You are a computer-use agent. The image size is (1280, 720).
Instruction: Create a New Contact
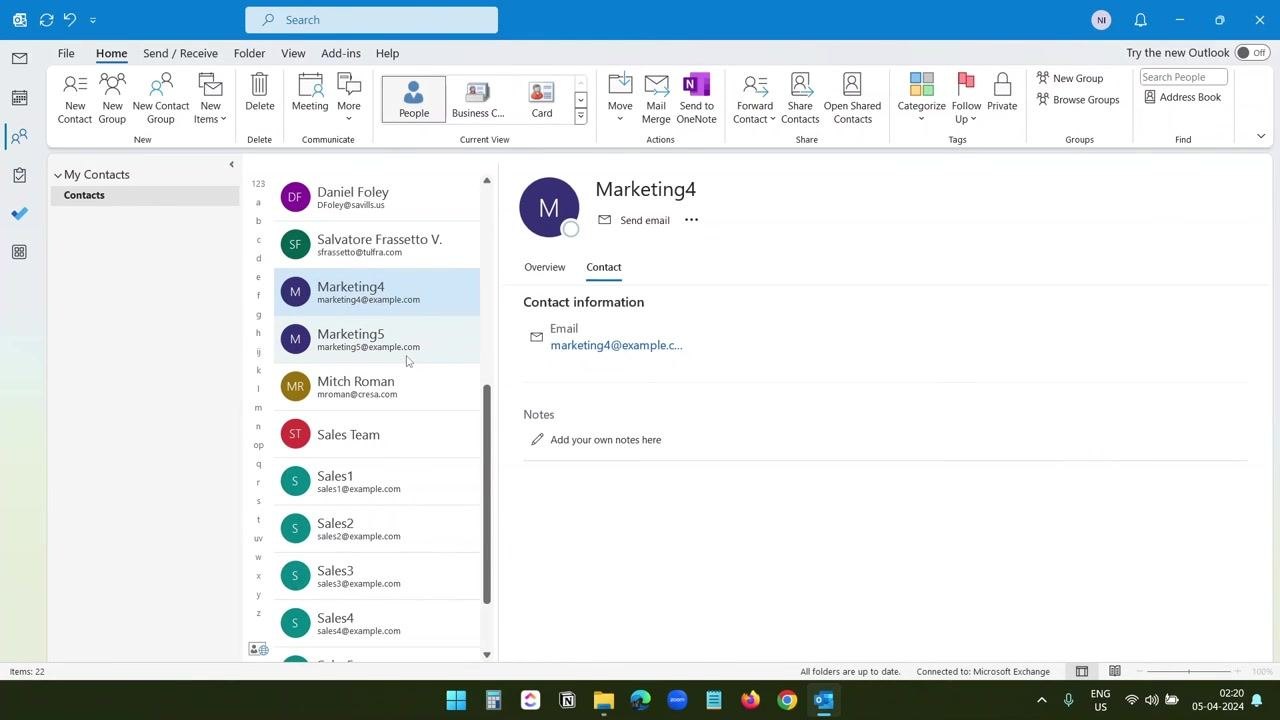click(75, 99)
